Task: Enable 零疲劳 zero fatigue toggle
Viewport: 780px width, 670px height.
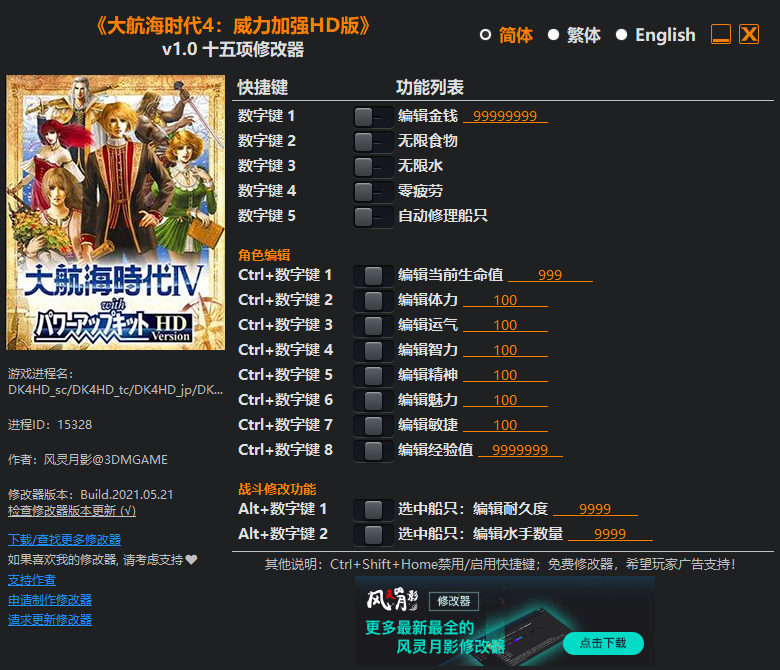Action: [x=373, y=191]
